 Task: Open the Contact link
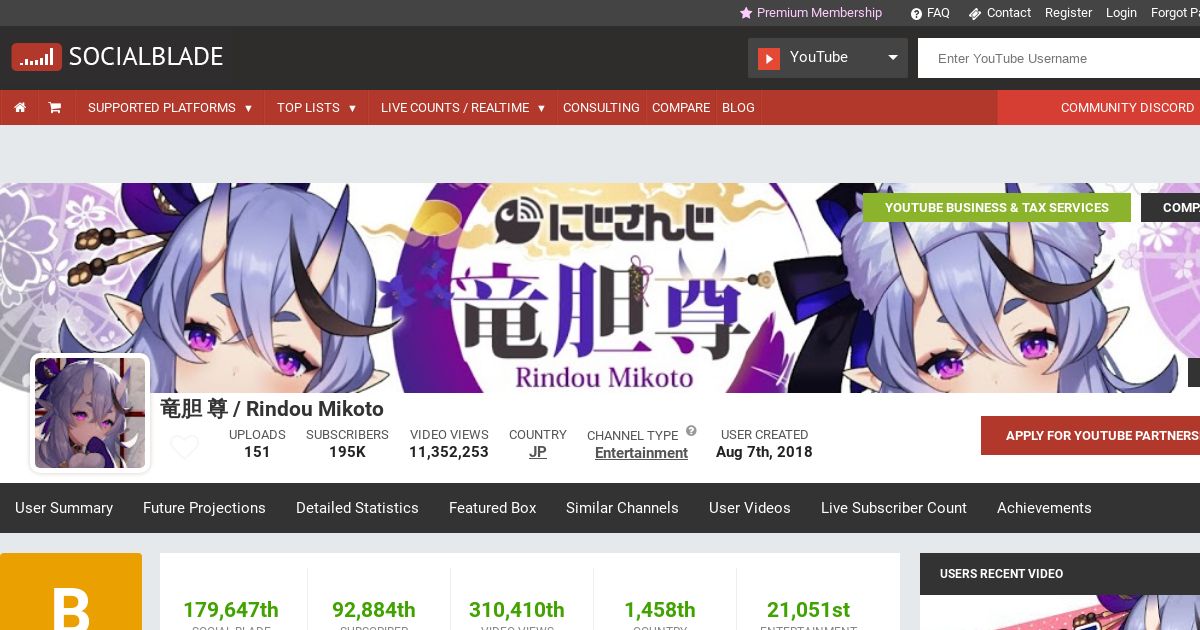[1008, 13]
